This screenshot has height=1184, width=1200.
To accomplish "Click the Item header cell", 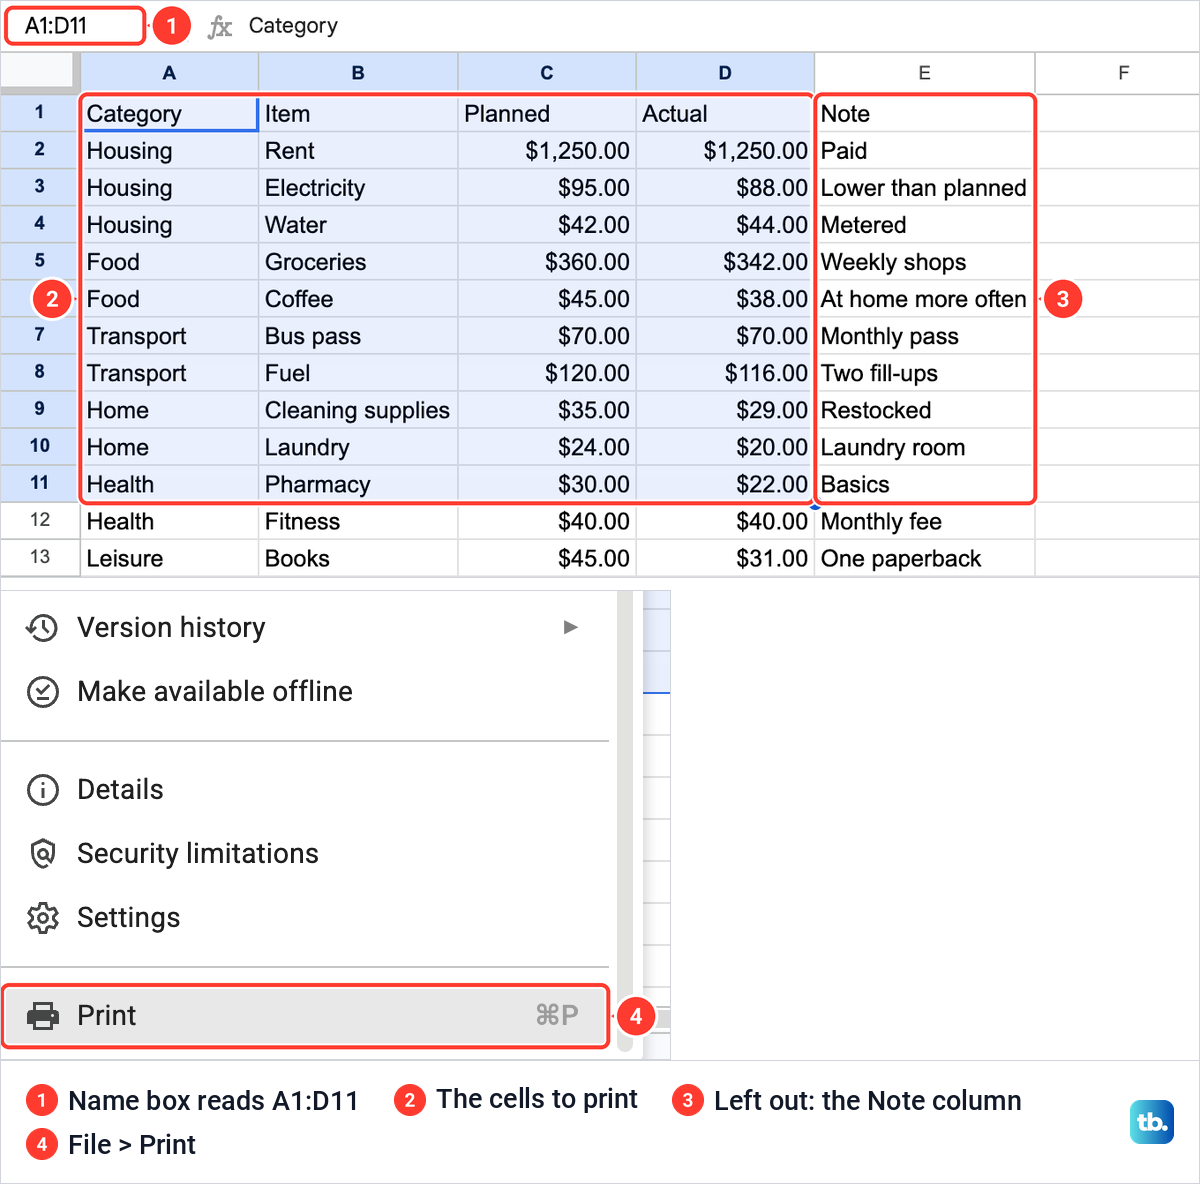I will click(x=358, y=113).
